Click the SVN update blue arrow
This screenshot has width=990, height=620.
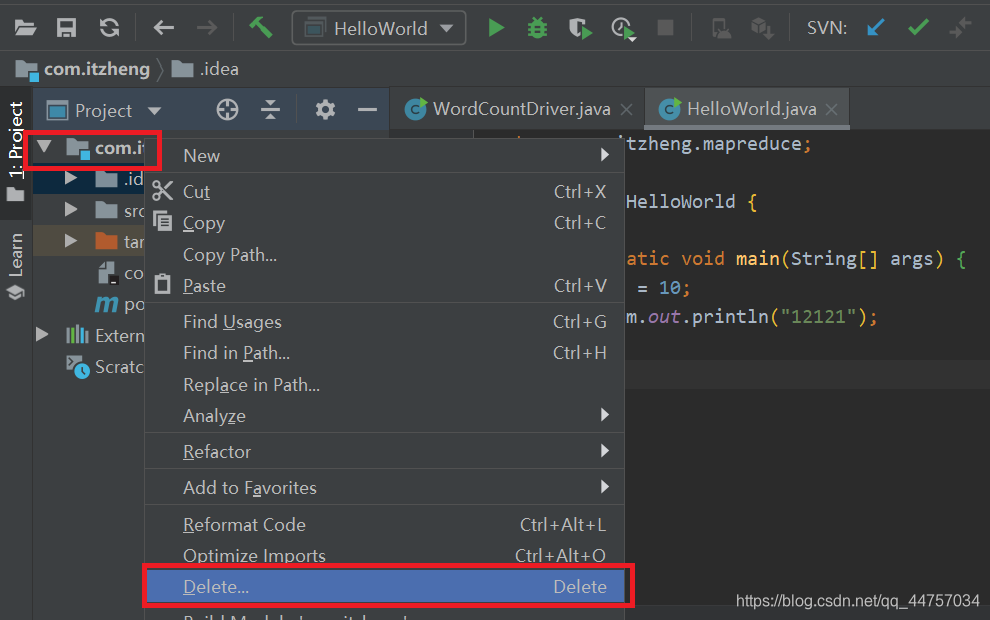click(876, 28)
